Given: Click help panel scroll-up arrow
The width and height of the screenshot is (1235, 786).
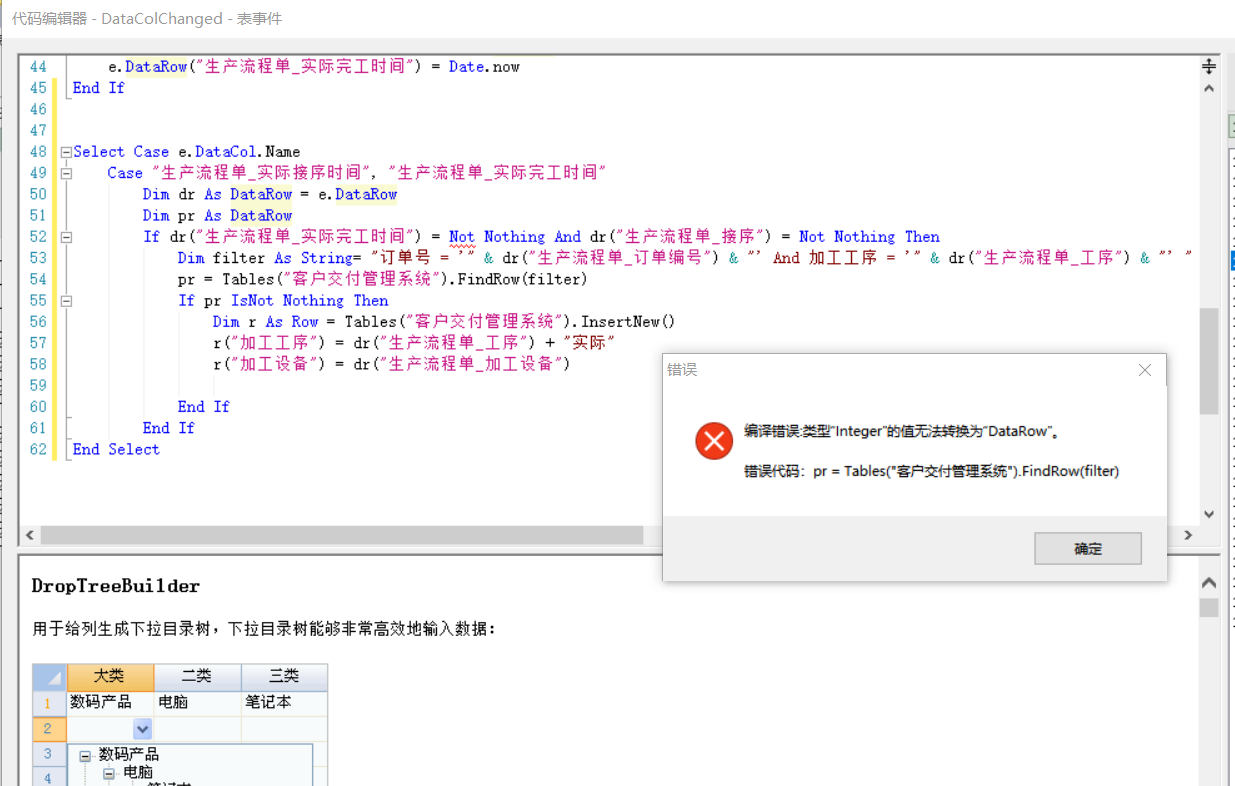Looking at the screenshot, I should coord(1208,583).
